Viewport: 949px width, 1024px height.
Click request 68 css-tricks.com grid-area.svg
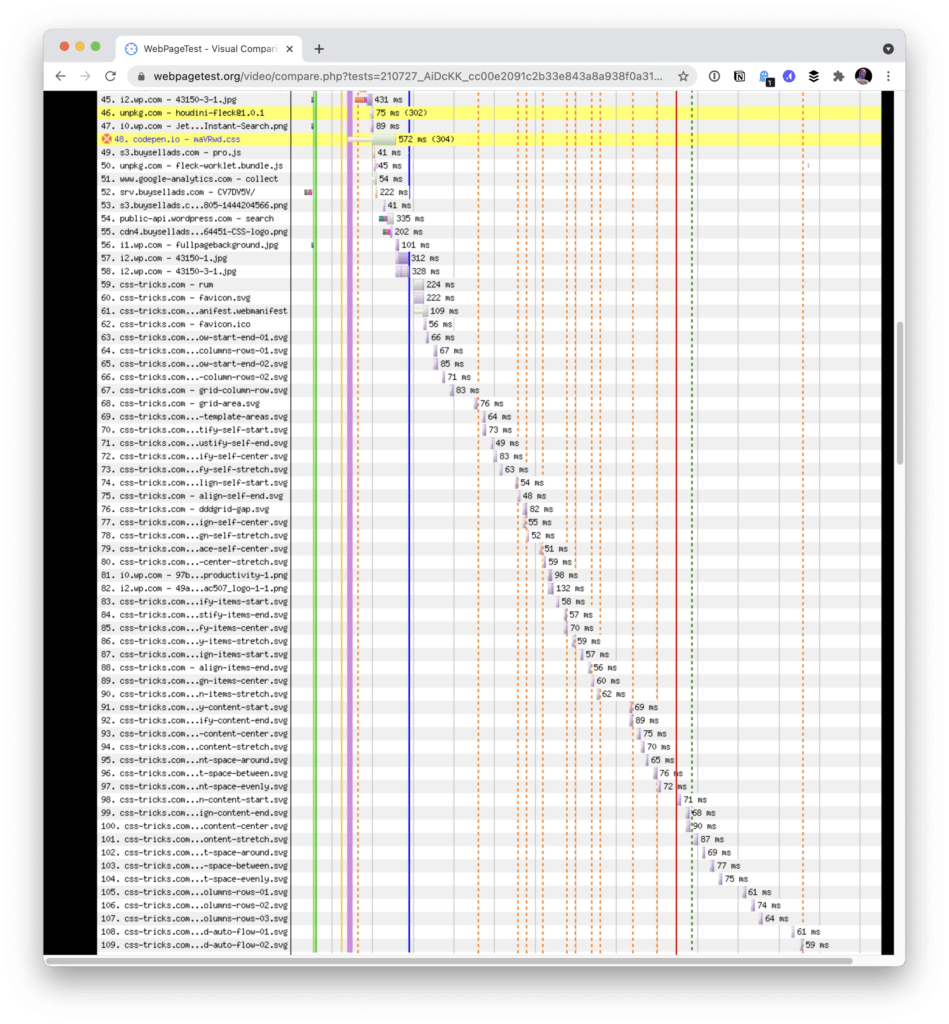tap(180, 404)
